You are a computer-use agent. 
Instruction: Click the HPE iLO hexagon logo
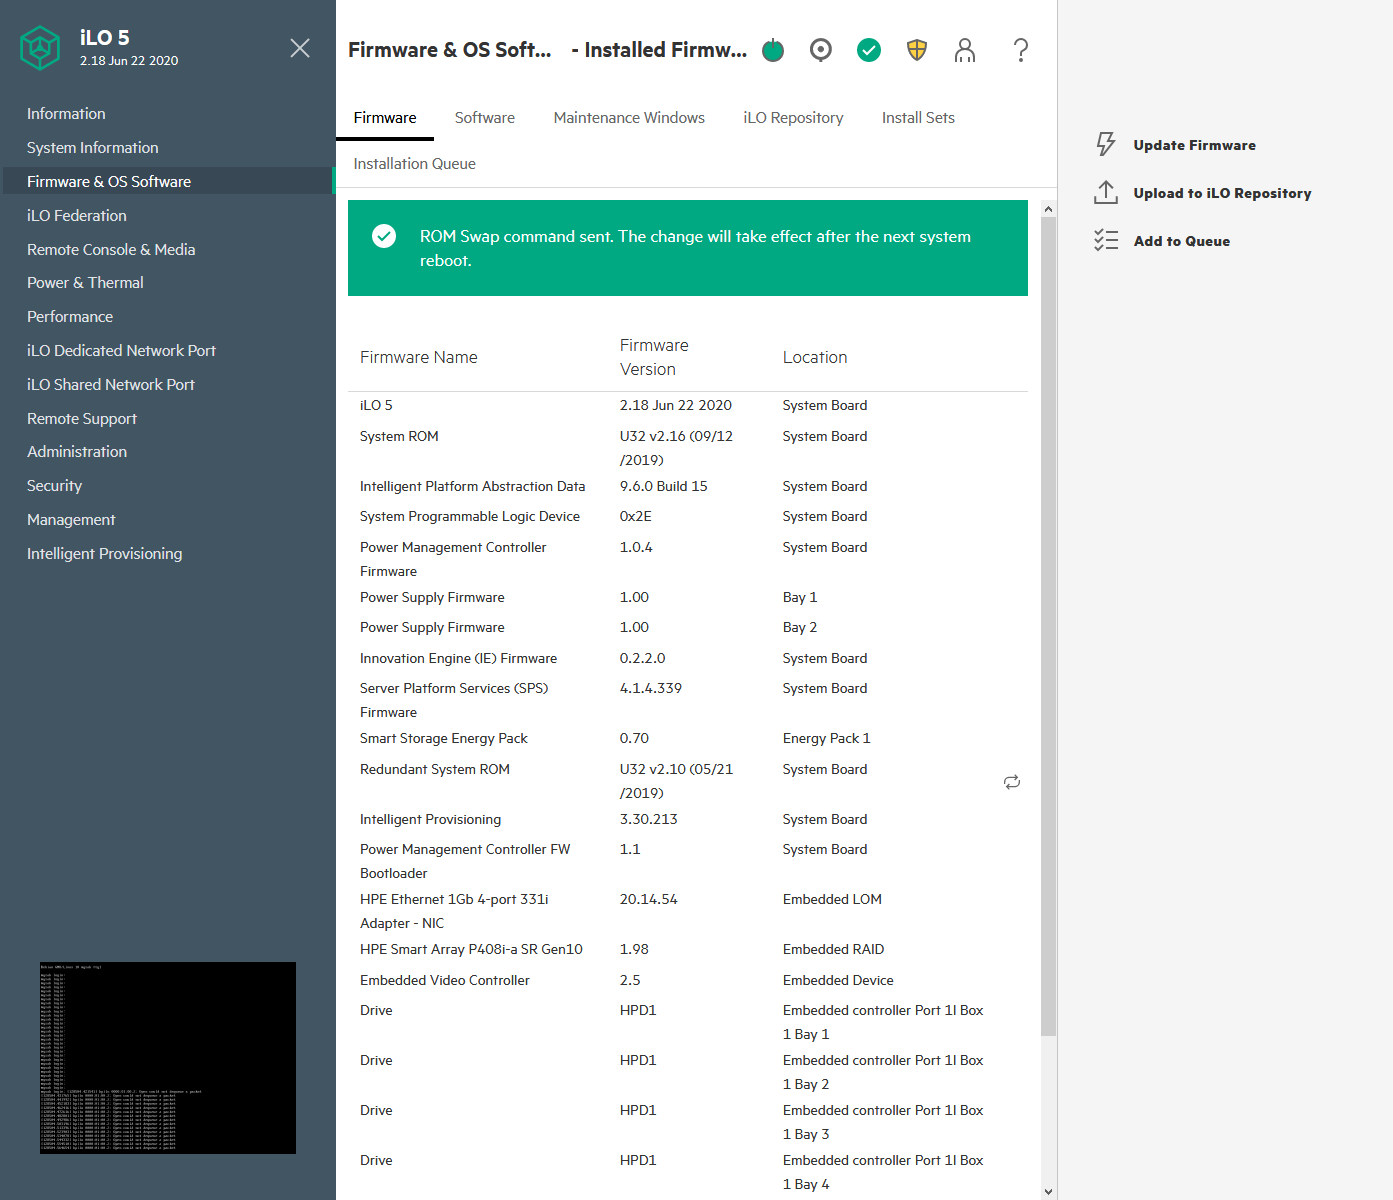tap(40, 47)
